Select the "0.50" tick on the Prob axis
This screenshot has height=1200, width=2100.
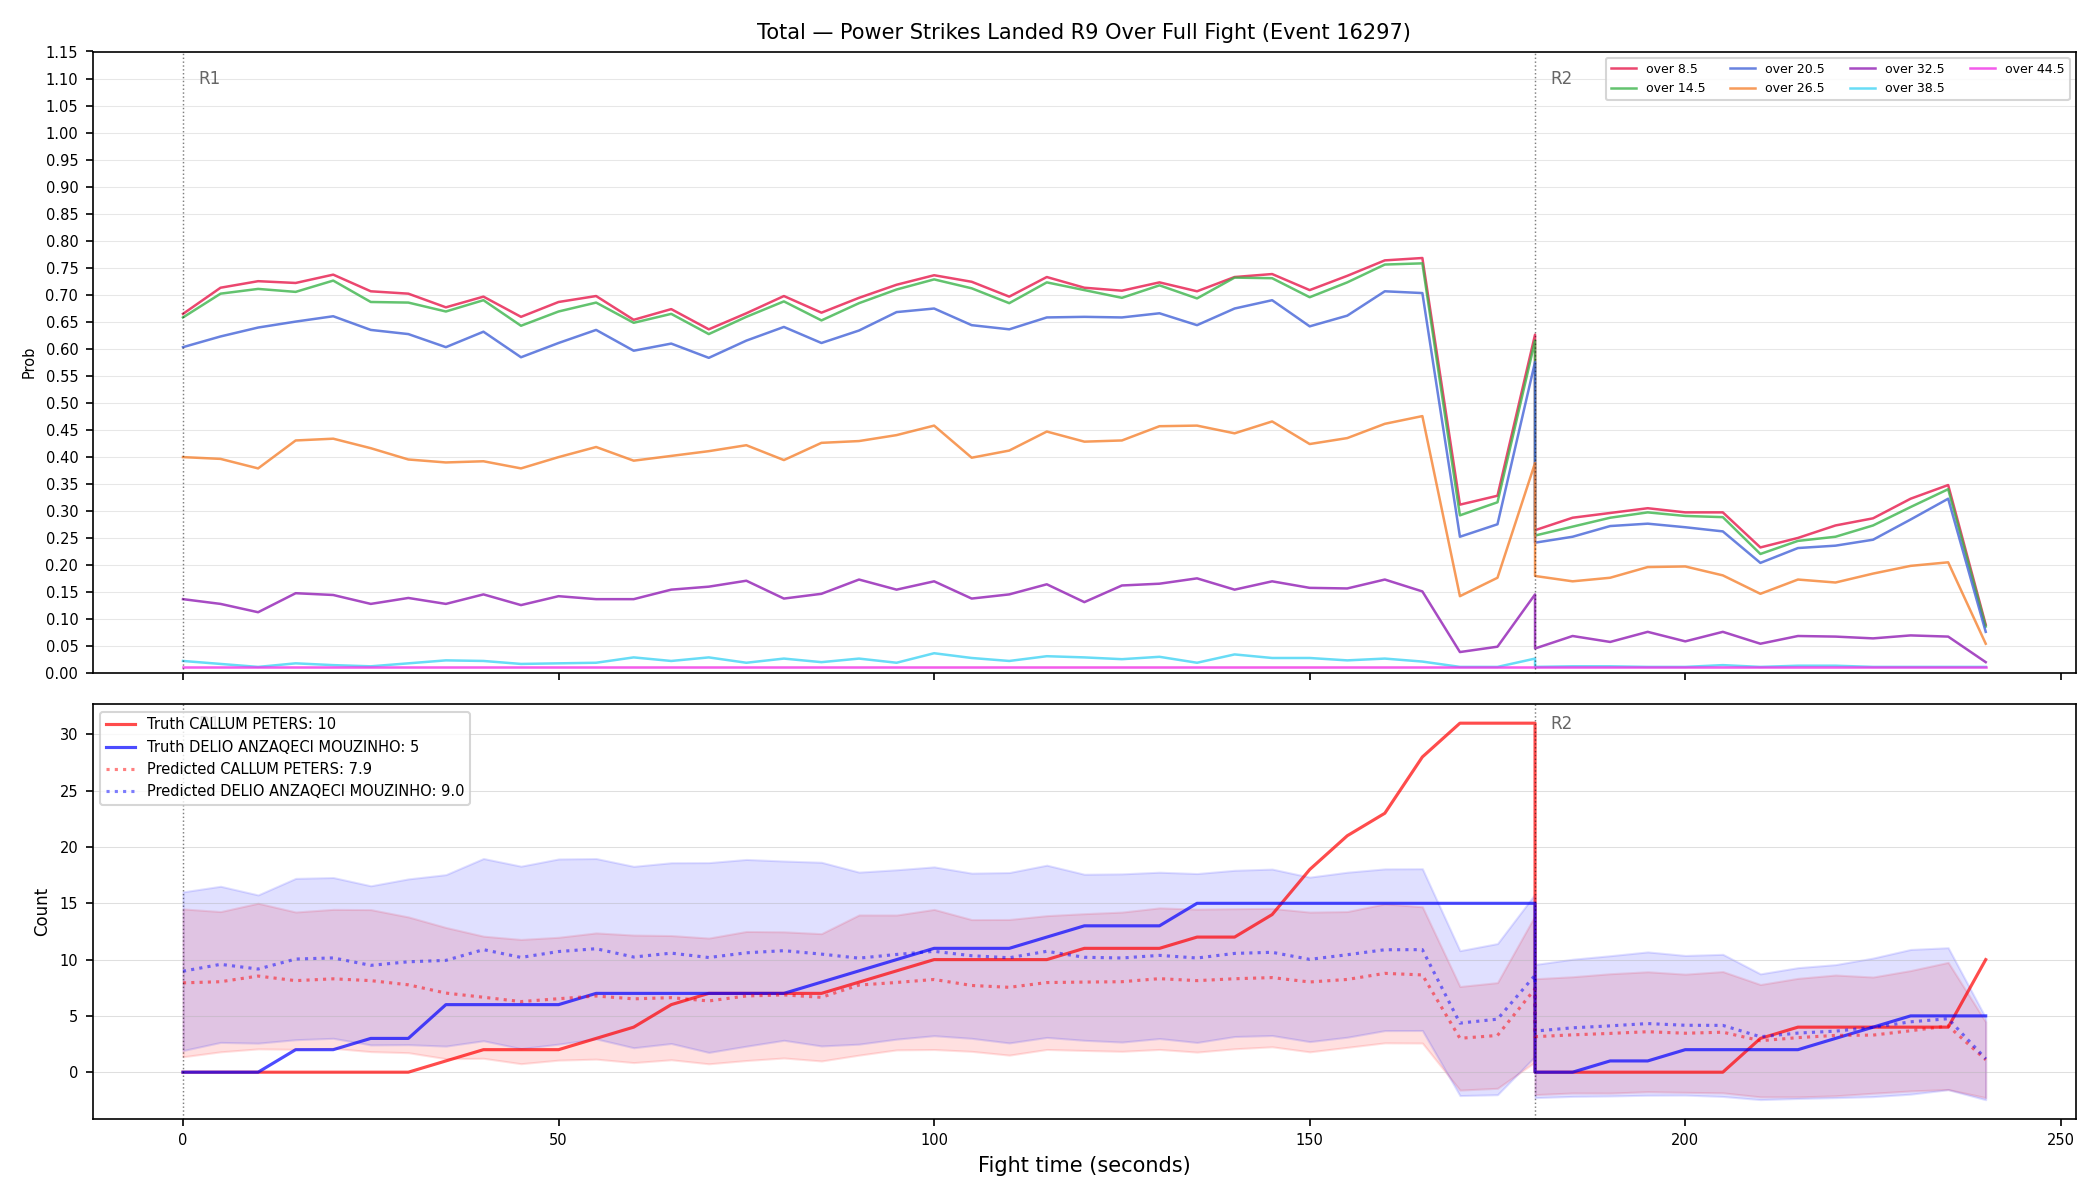pos(62,403)
